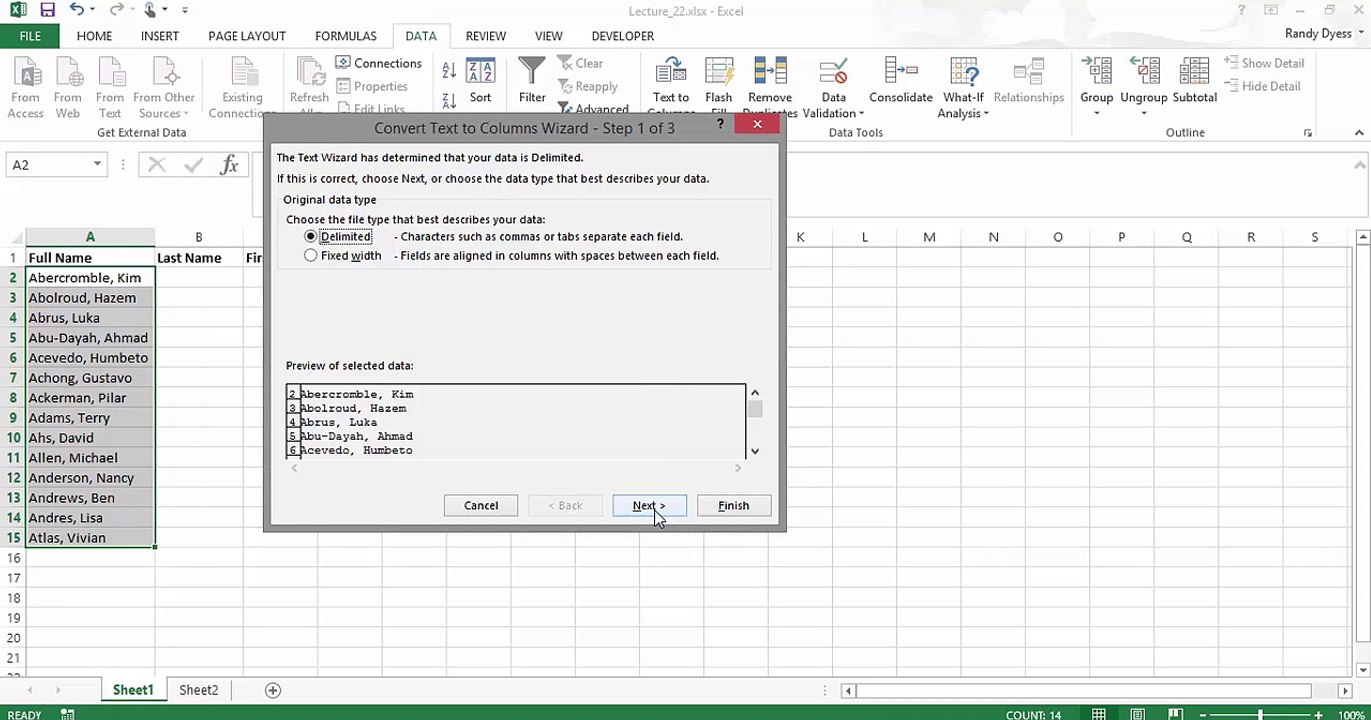Click the new sheet plus icon
Viewport: 1371px width, 720px height.
pos(273,690)
